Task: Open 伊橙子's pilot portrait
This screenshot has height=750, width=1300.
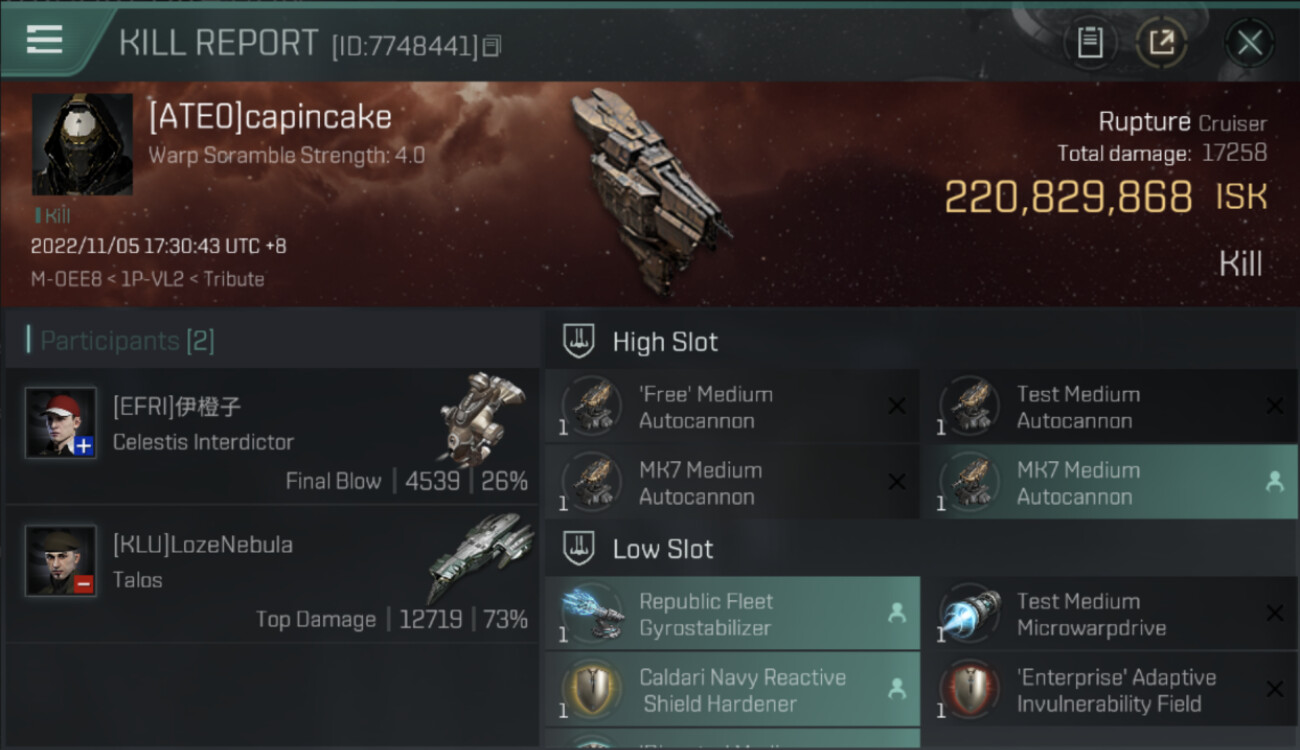Action: [x=61, y=423]
